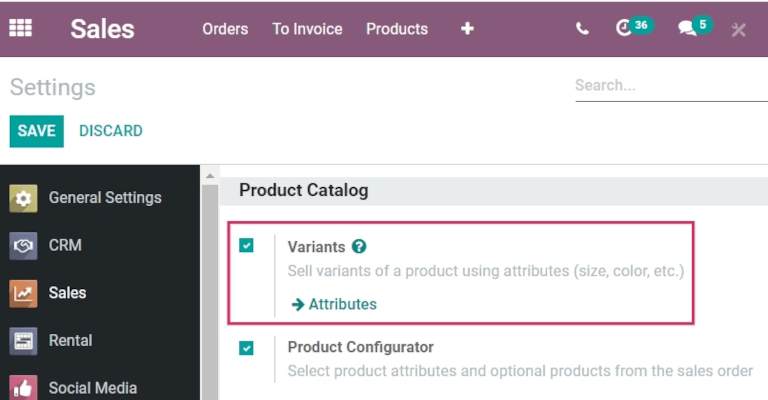Viewport: 768px width, 400px height.
Task: Click the sidebar scrollbar up arrow
Action: coord(210,176)
